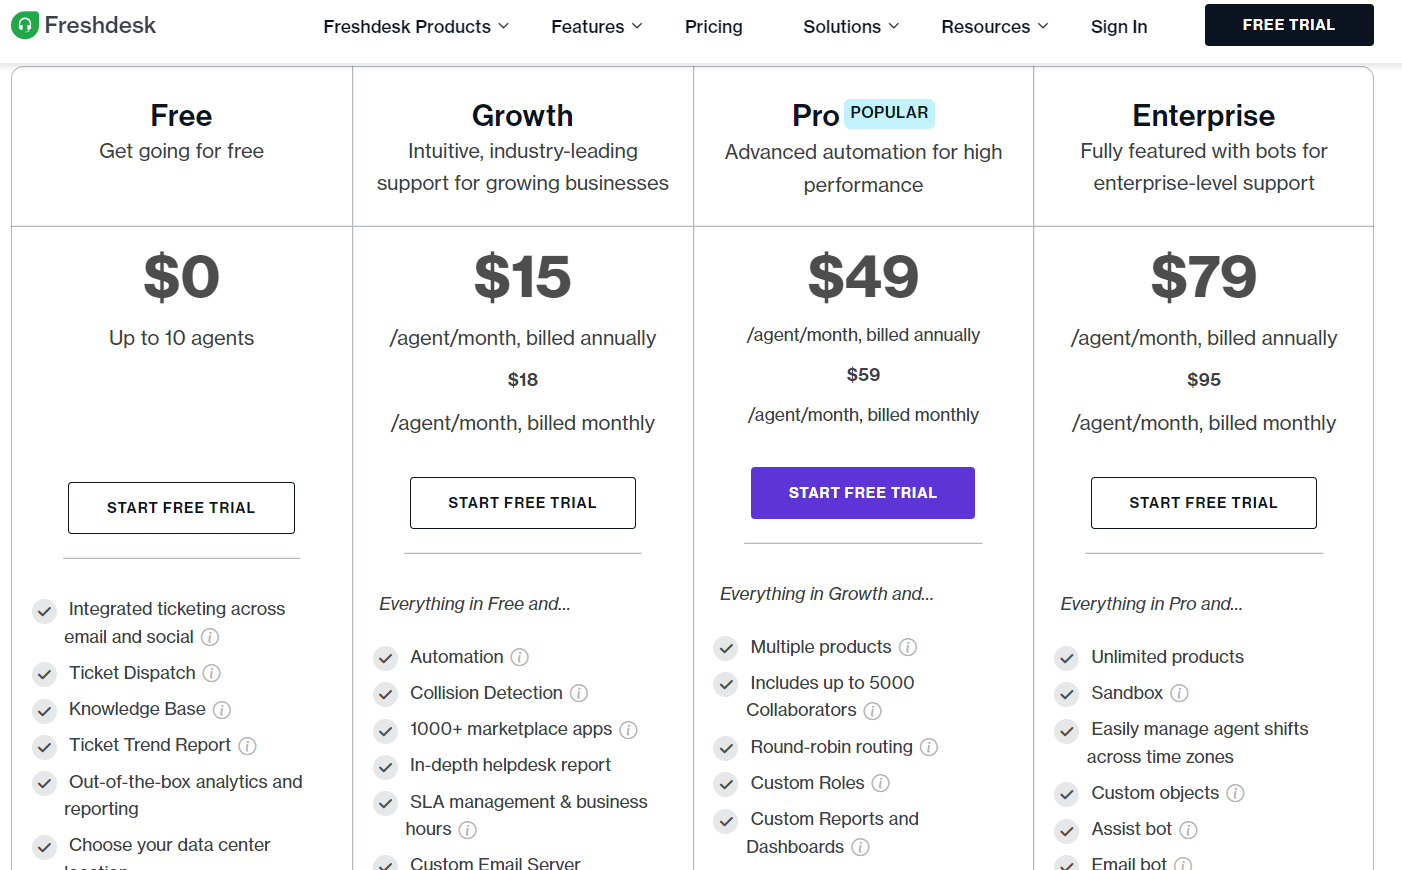The image size is (1402, 870).
Task: Open Sandbox feature info icon
Action: (1179, 693)
